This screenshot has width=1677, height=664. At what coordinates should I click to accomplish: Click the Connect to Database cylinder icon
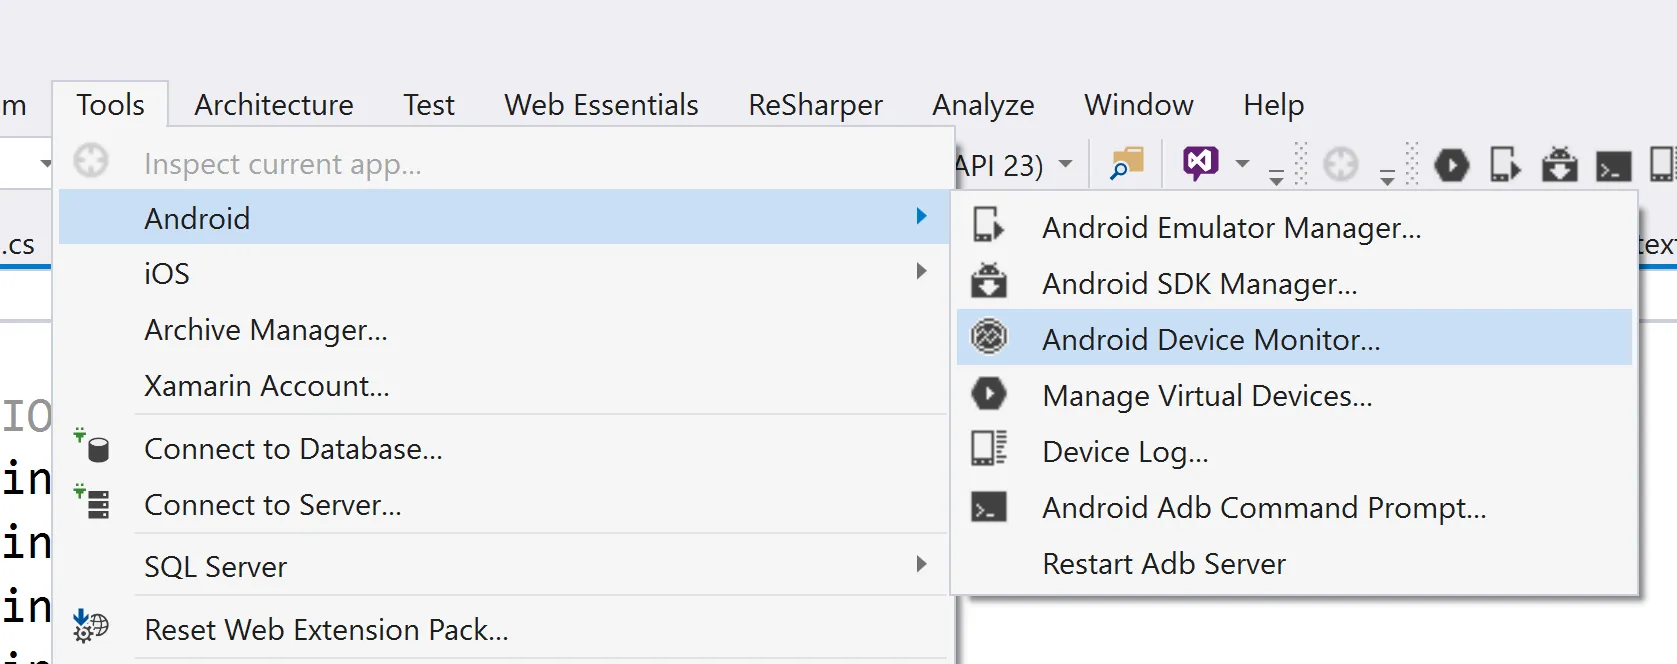(92, 446)
